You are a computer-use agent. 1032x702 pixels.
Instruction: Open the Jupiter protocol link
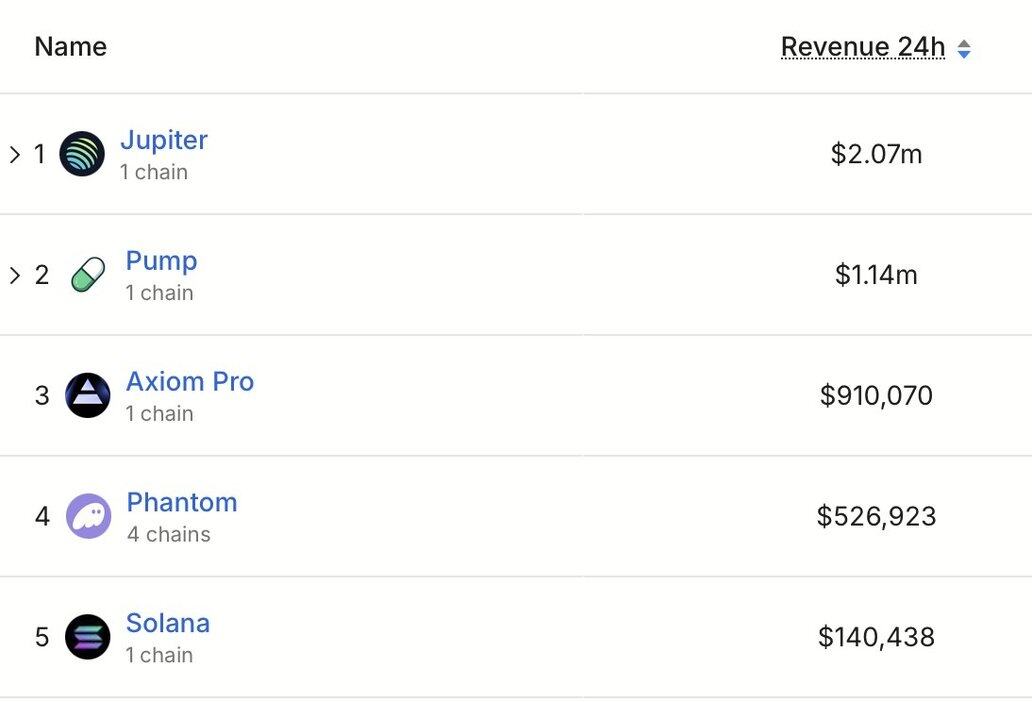pos(164,140)
